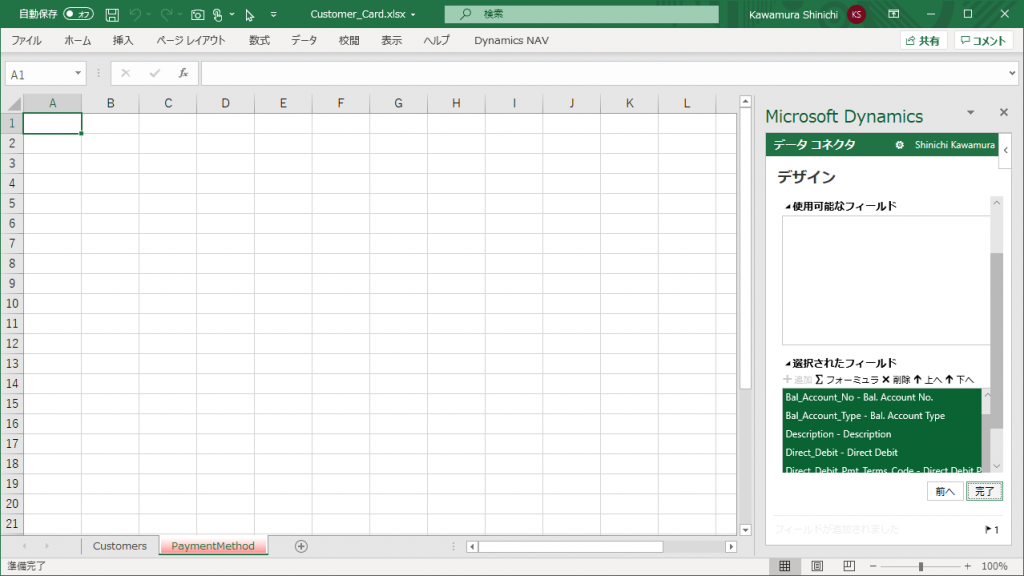1024x576 pixels.
Task: Close the Microsoft Dynamics task pane
Action: pyautogui.click(x=1004, y=112)
